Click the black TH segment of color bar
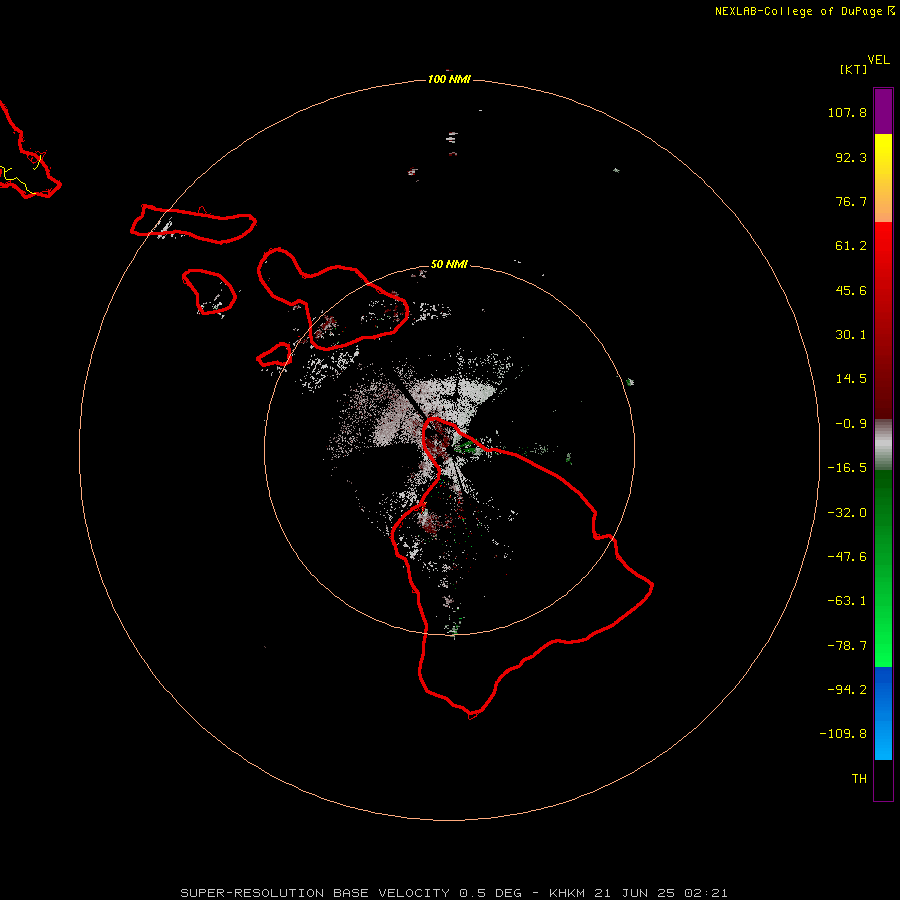900x900 pixels. (883, 779)
